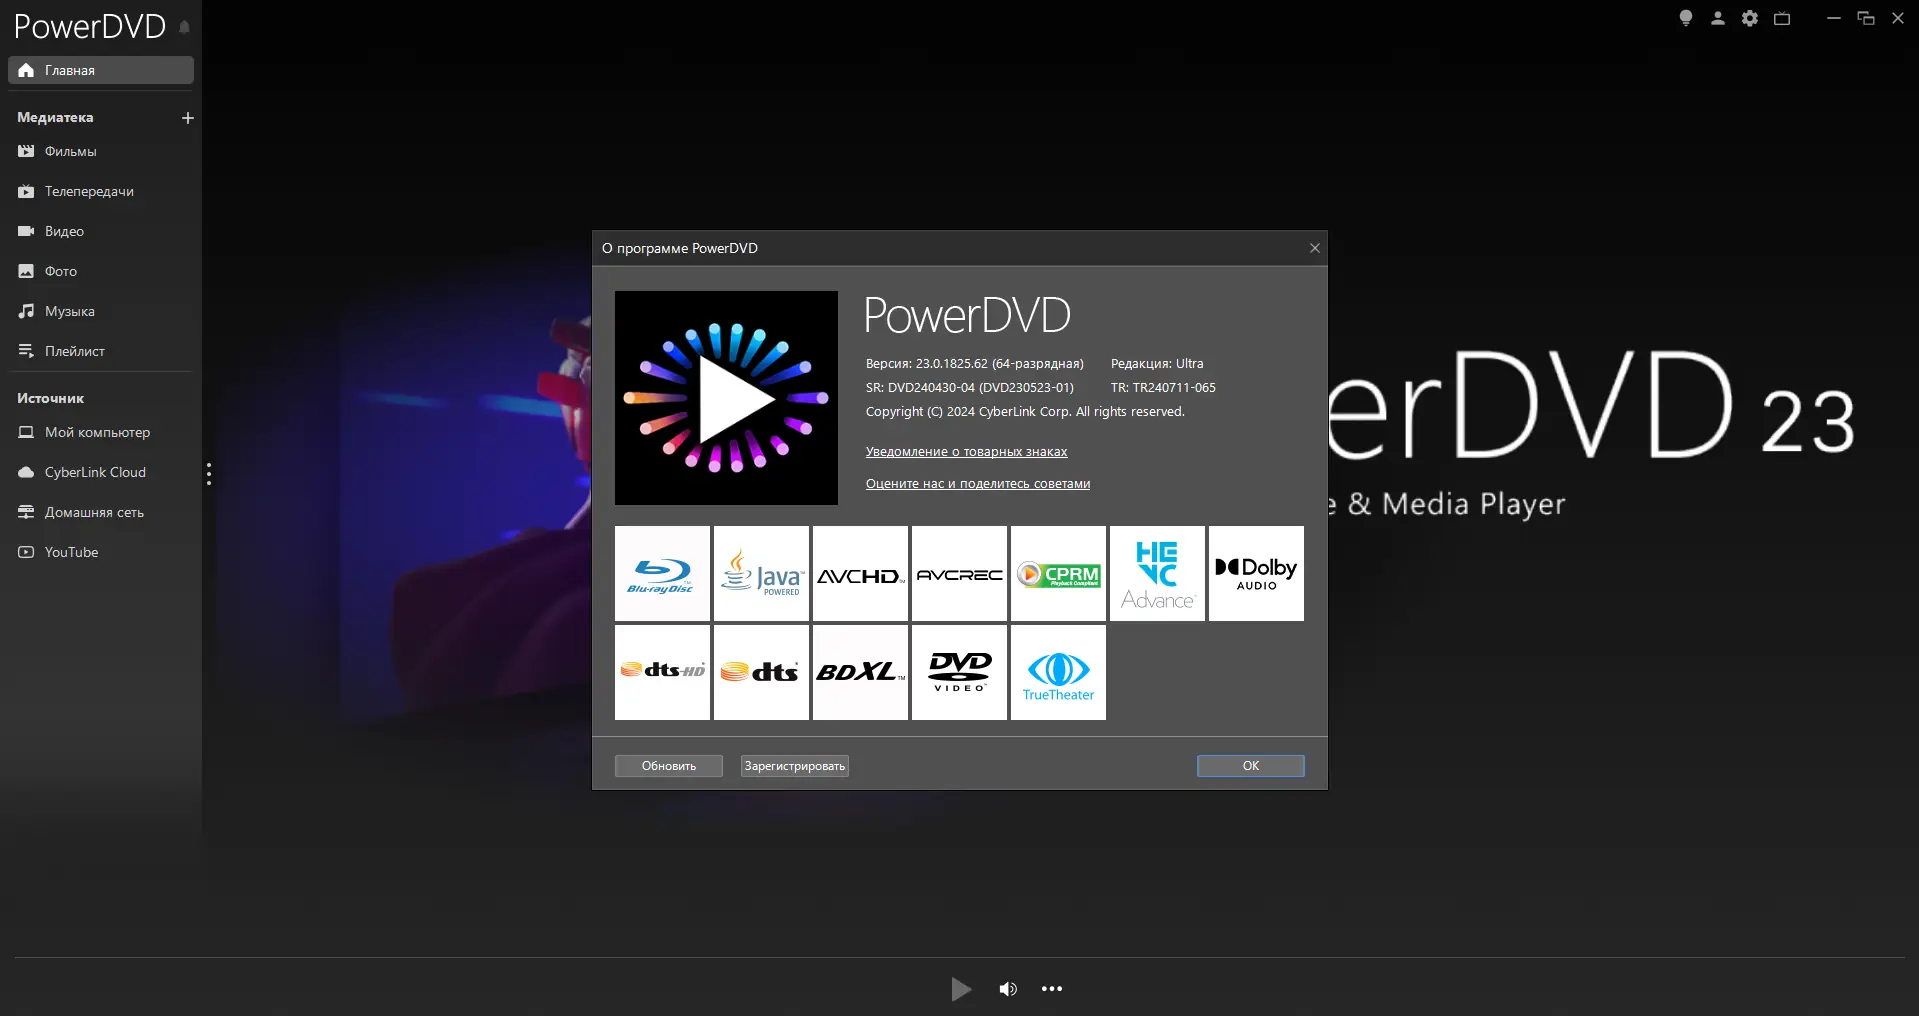
Task: Open more options with the three dots
Action: (1052, 989)
